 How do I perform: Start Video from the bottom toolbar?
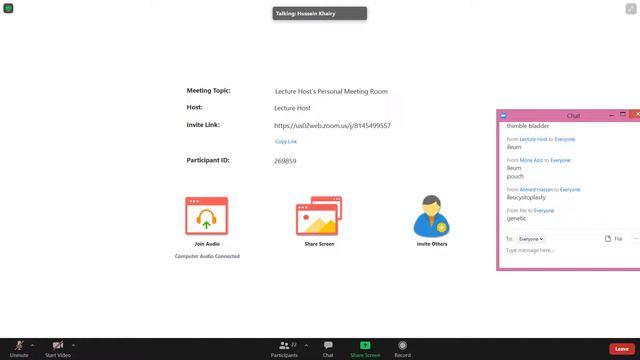point(58,349)
